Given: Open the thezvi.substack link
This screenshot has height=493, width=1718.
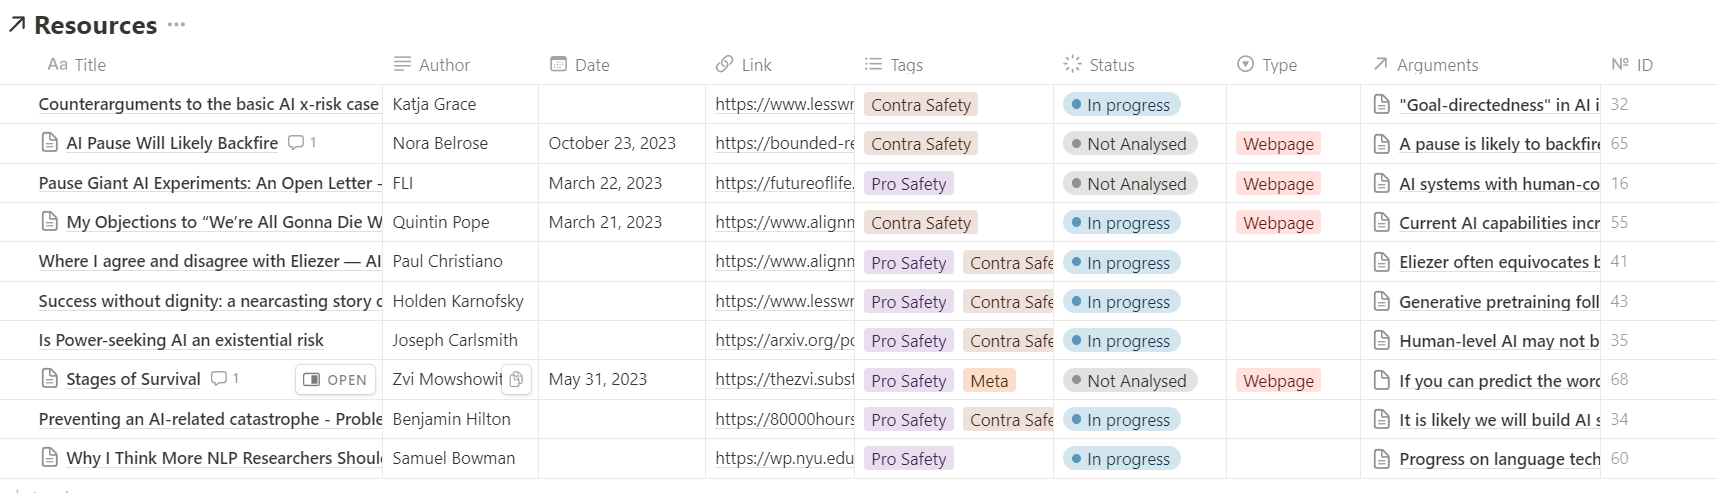Looking at the screenshot, I should tap(784, 380).
